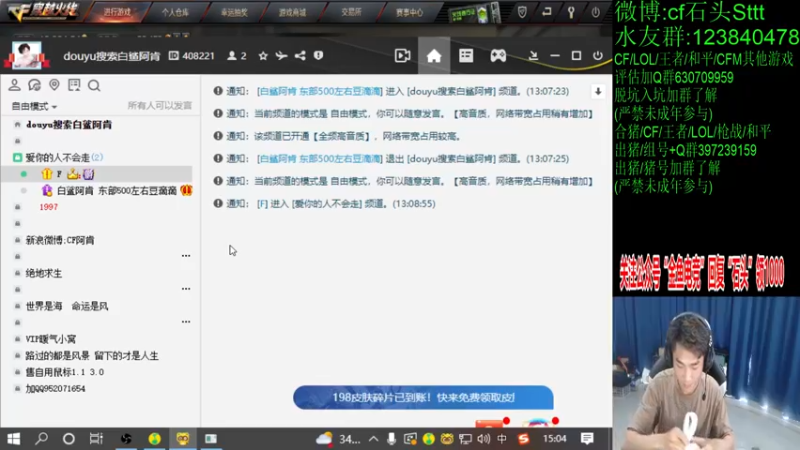The width and height of the screenshot is (800, 450).
Task: Click volume speaker icon in tray
Action: (483, 439)
